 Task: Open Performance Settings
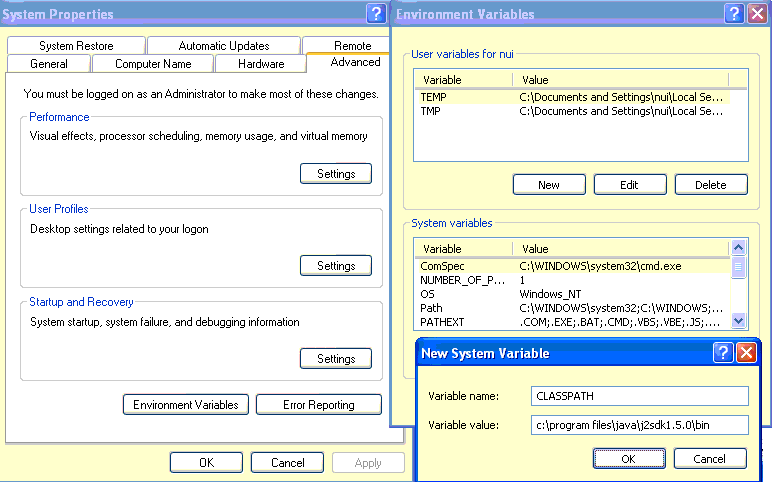(336, 174)
